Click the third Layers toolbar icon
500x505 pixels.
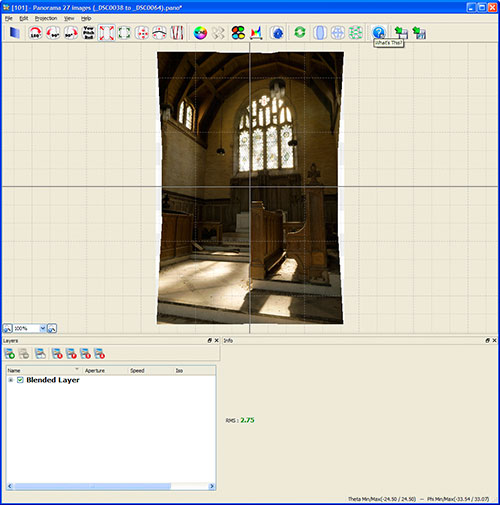pyautogui.click(x=40, y=353)
